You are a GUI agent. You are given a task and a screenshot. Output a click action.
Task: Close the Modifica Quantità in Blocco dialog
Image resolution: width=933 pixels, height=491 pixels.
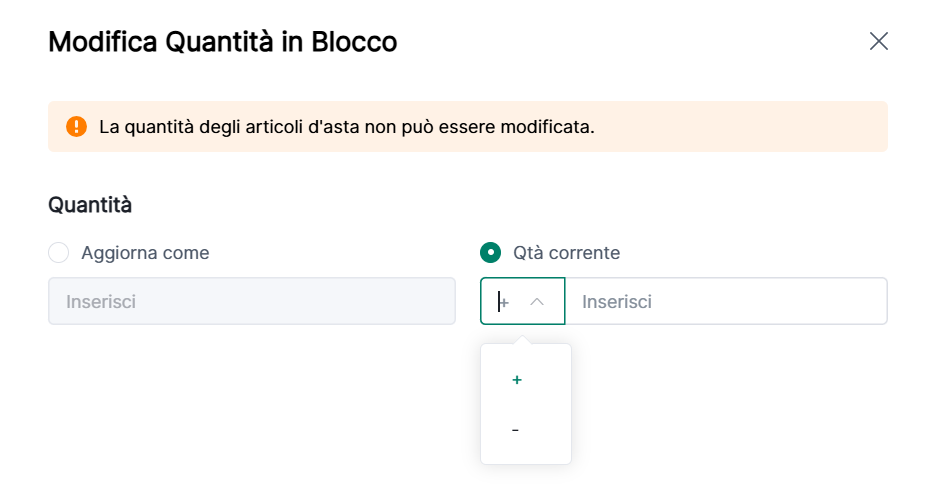click(x=878, y=41)
